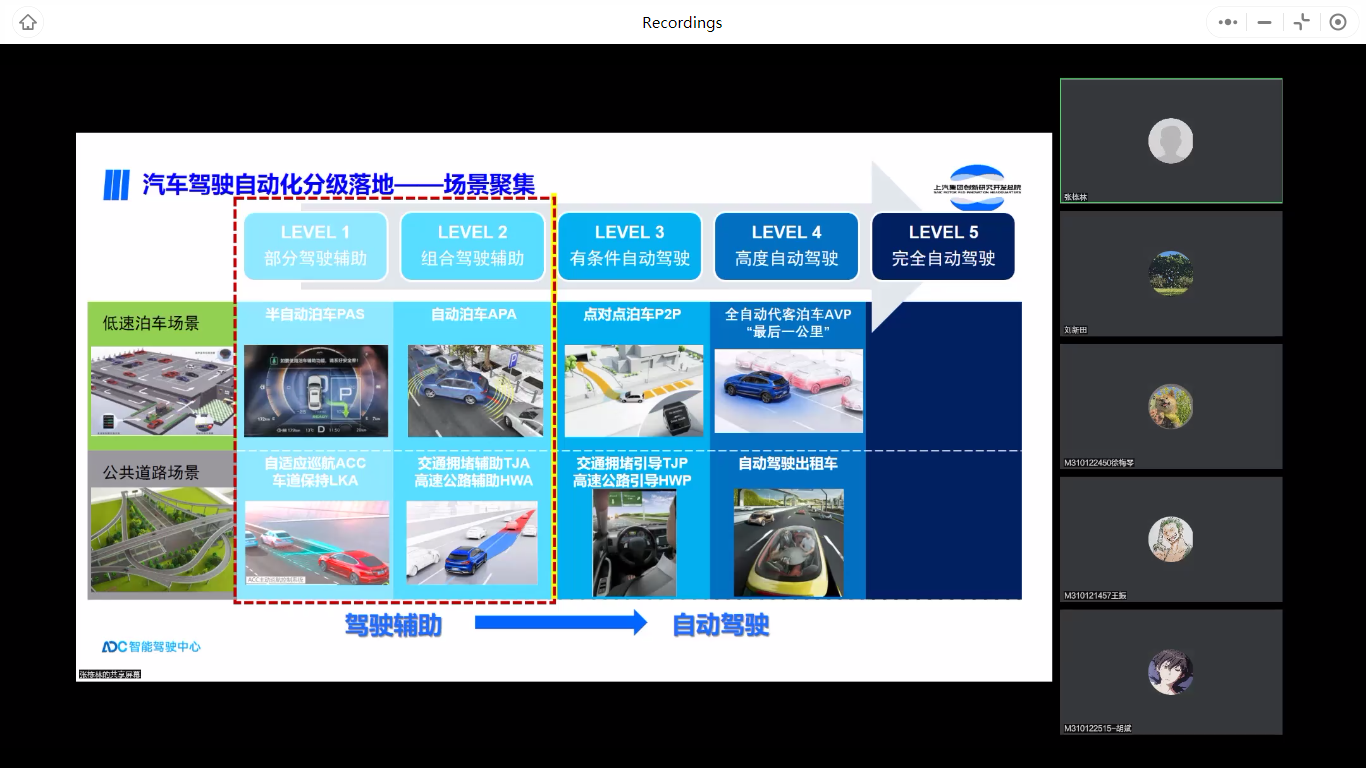
Task: Select the 刘新田 participant tile
Action: click(1171, 273)
